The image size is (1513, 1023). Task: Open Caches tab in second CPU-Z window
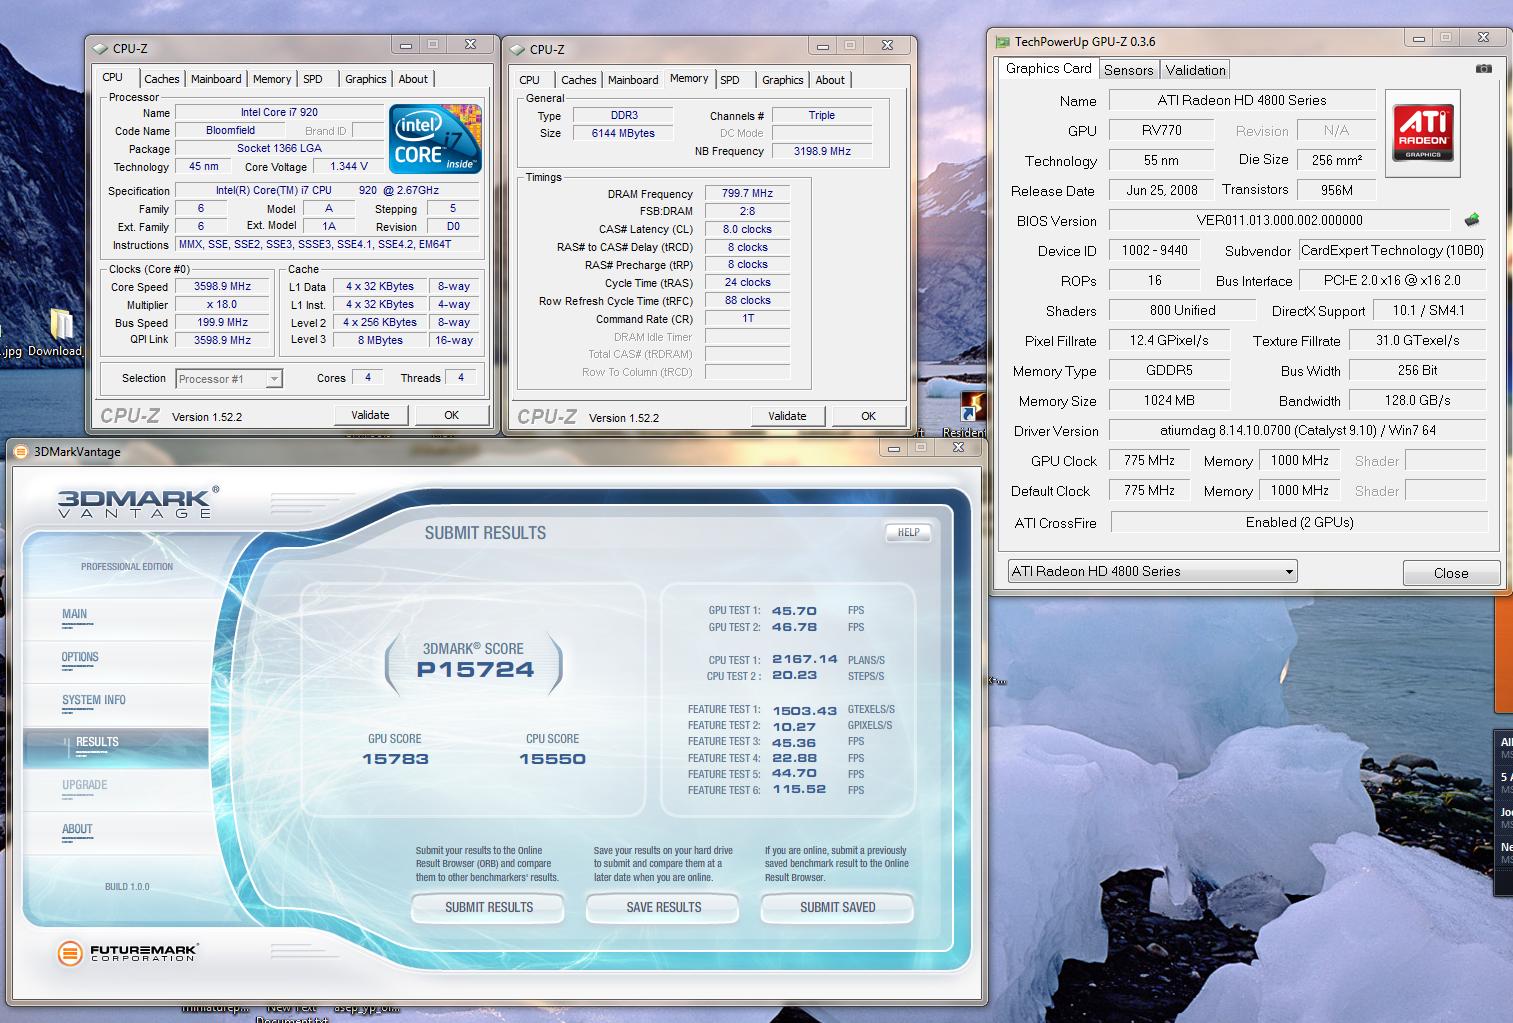pyautogui.click(x=578, y=80)
